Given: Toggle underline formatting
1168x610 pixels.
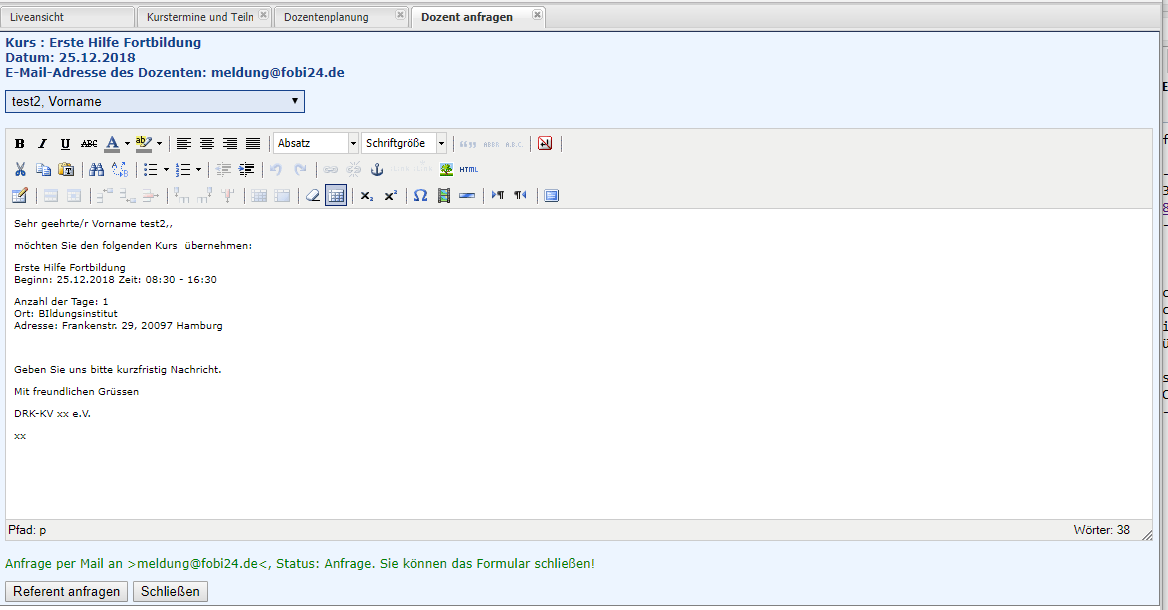Looking at the screenshot, I should (x=65, y=144).
